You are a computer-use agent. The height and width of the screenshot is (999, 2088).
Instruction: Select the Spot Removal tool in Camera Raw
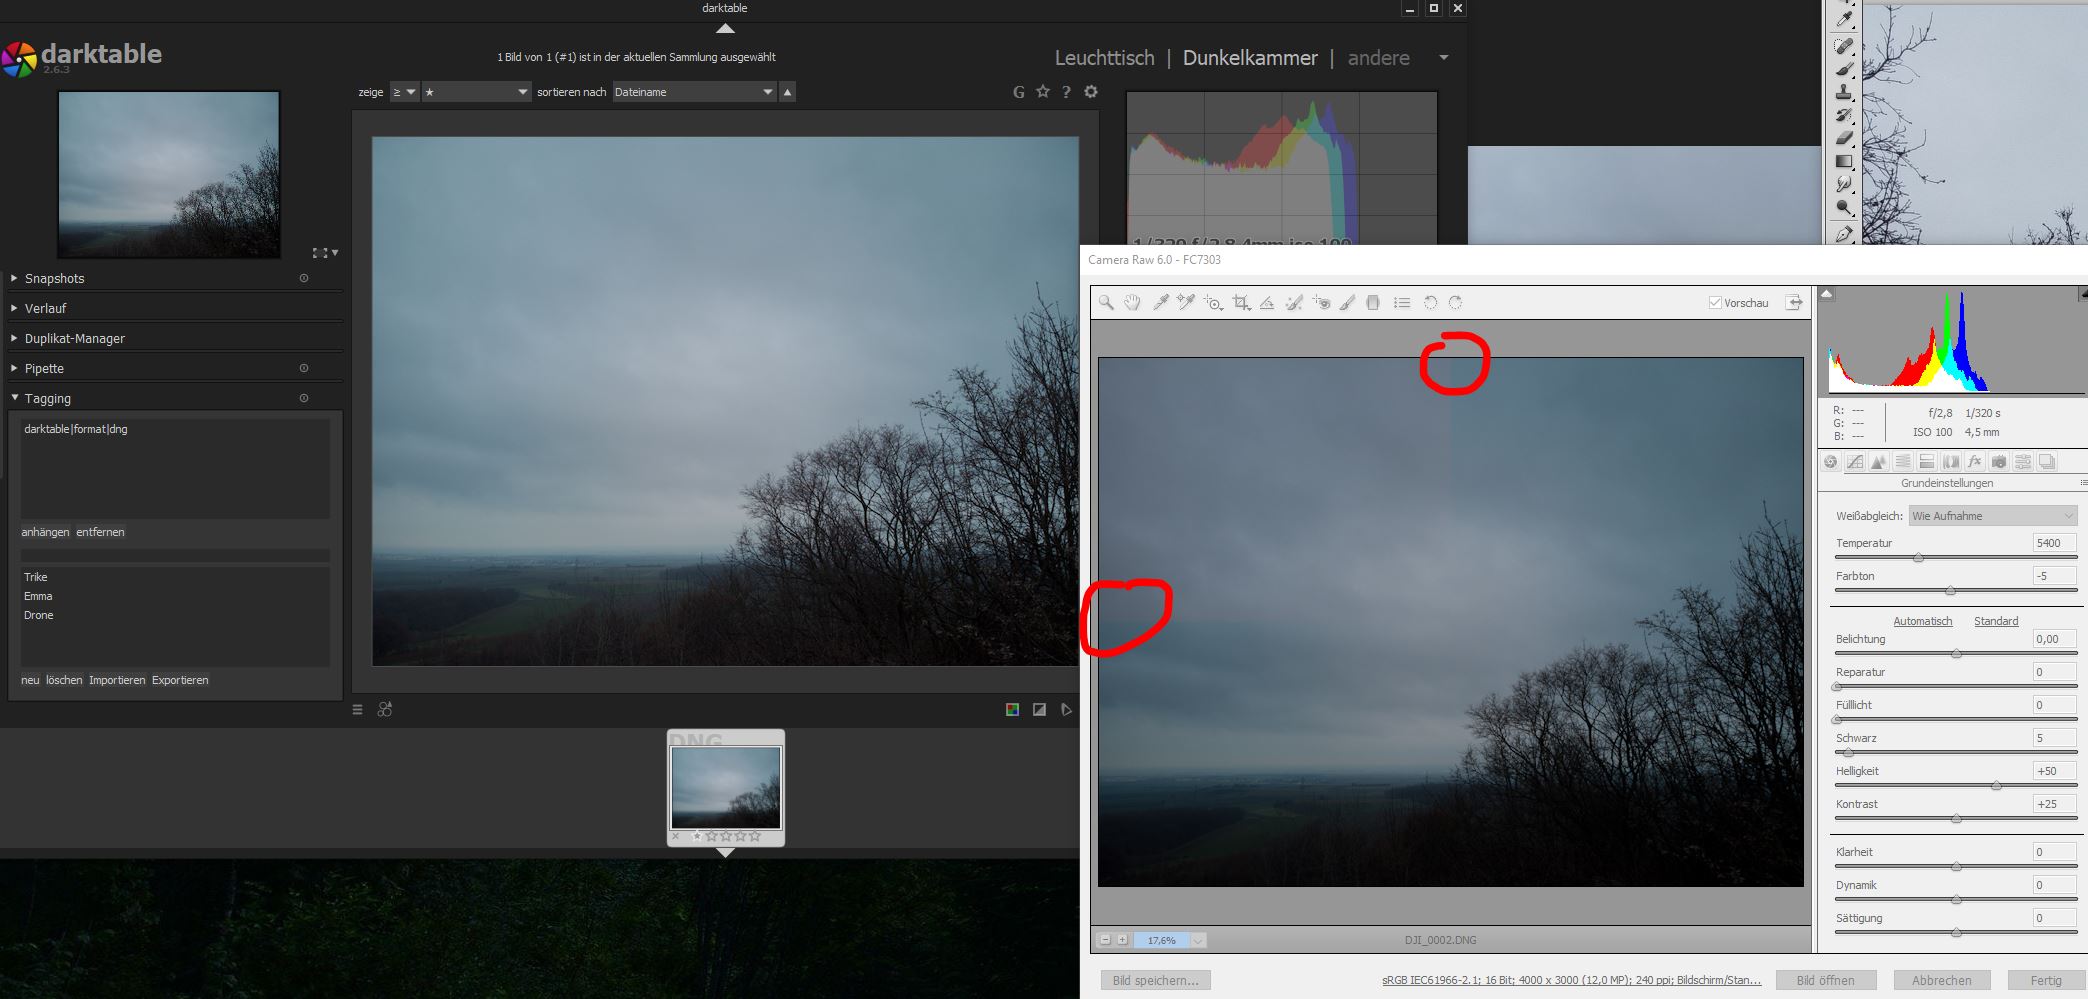(1294, 302)
